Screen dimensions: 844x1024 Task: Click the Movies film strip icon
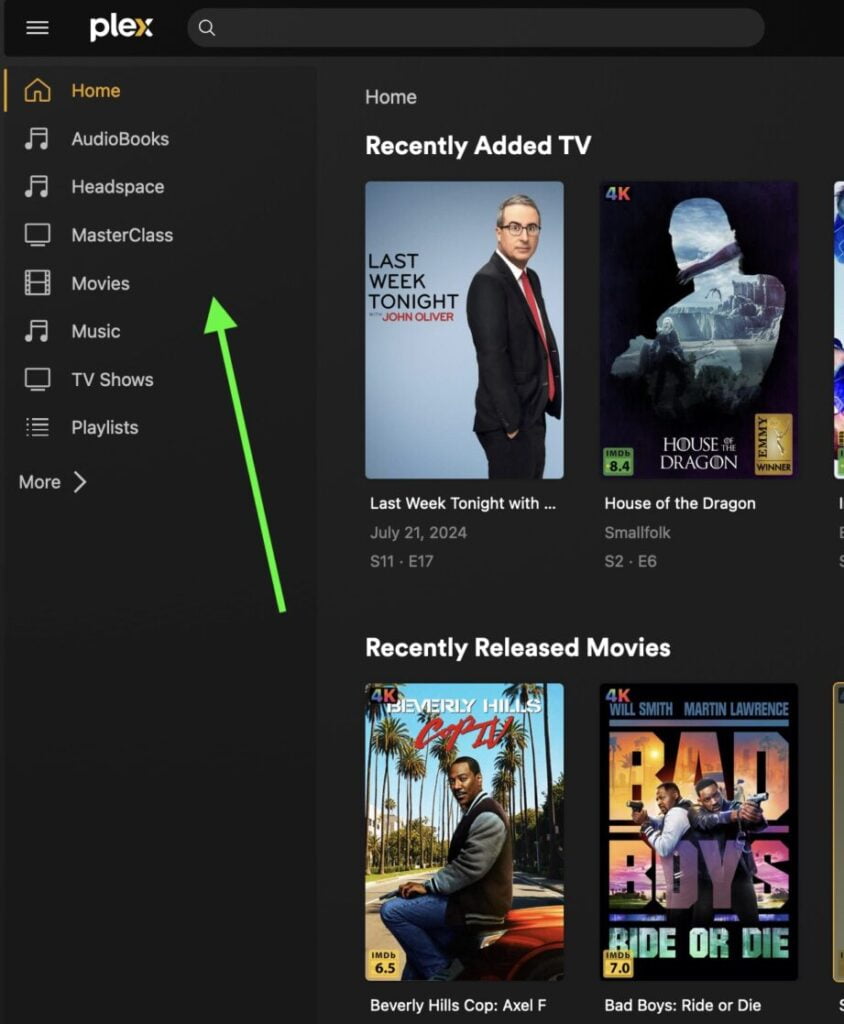[x=37, y=283]
